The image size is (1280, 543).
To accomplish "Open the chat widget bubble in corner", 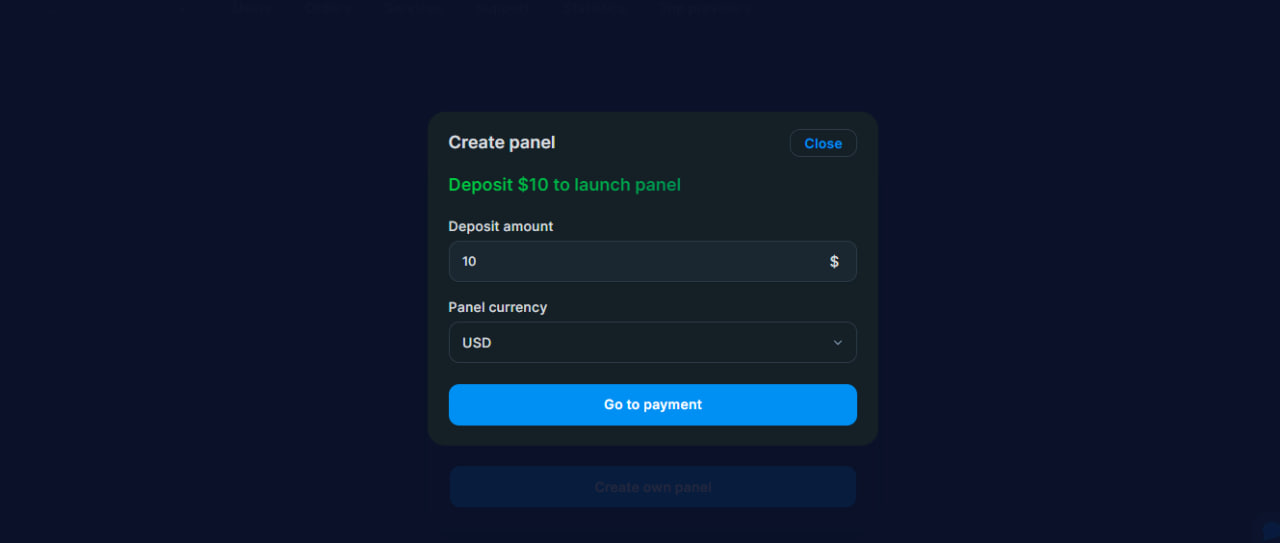I will tap(1269, 532).
